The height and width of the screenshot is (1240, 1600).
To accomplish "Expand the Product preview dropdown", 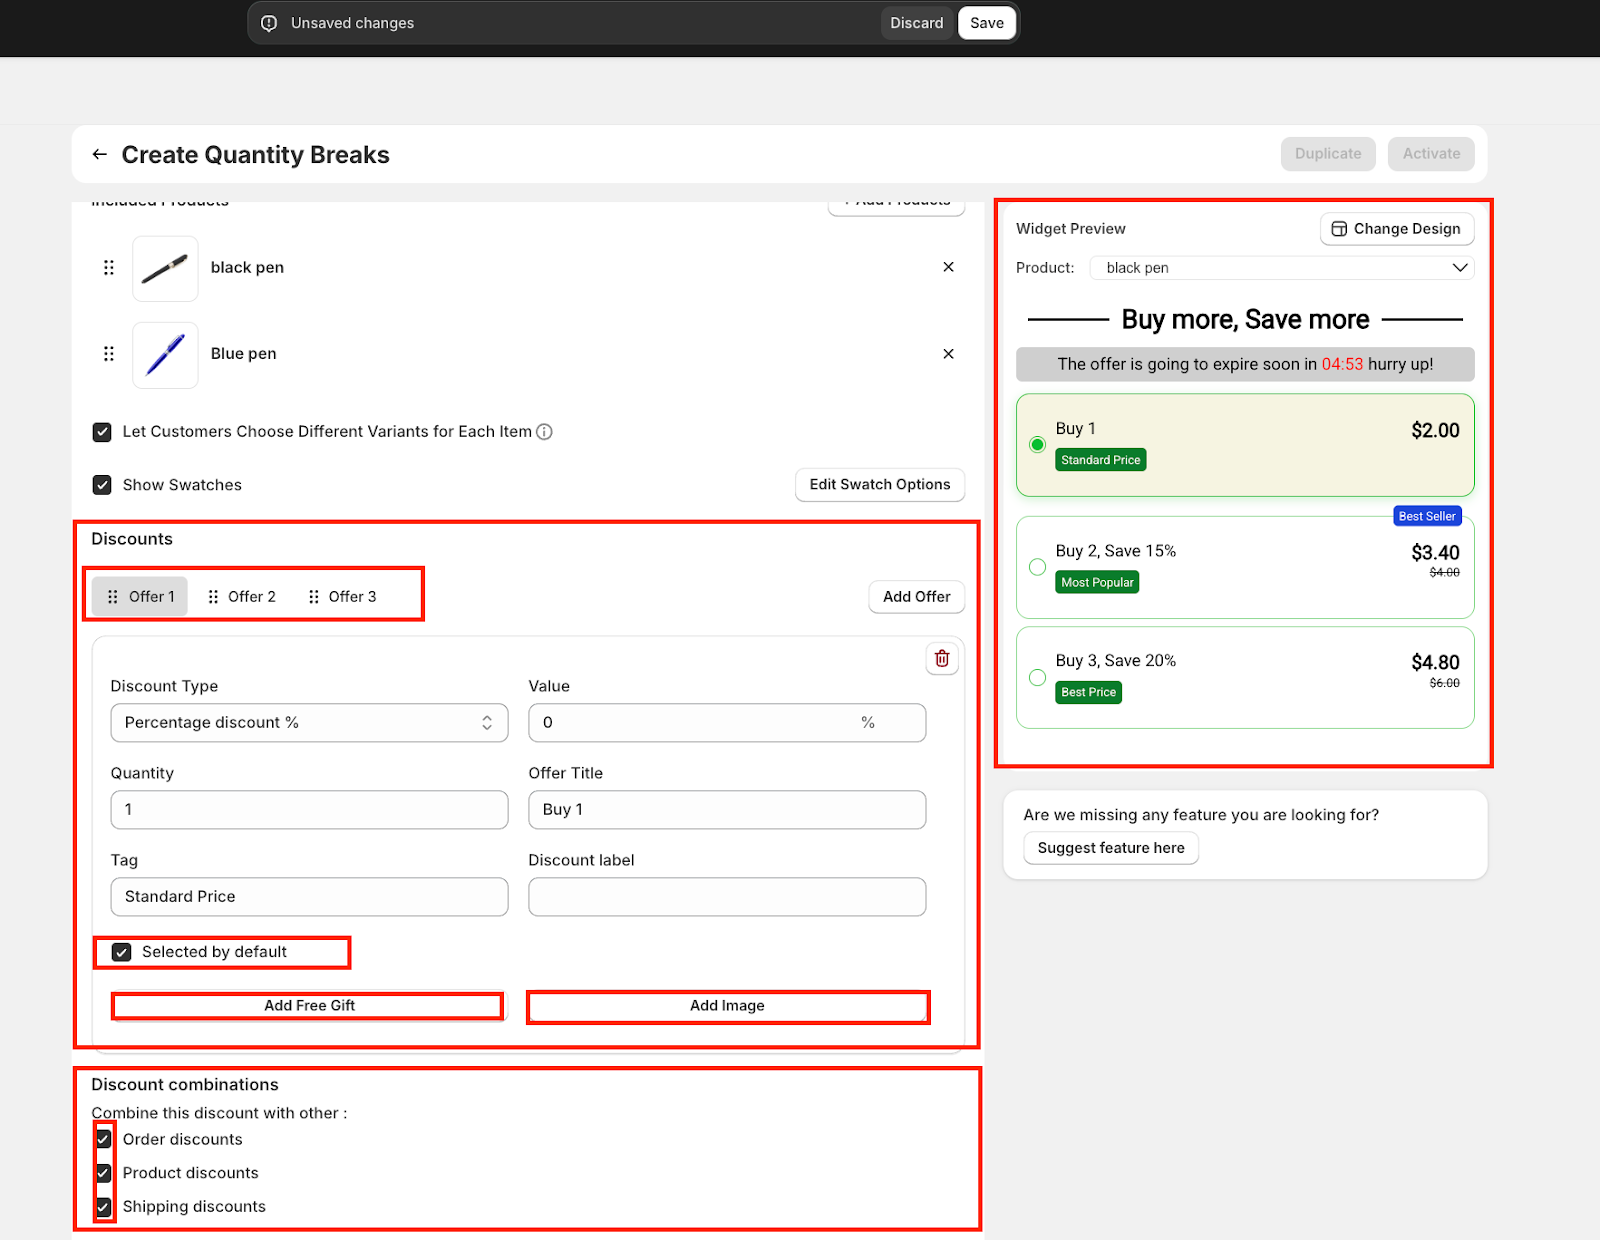I will click(x=1281, y=268).
